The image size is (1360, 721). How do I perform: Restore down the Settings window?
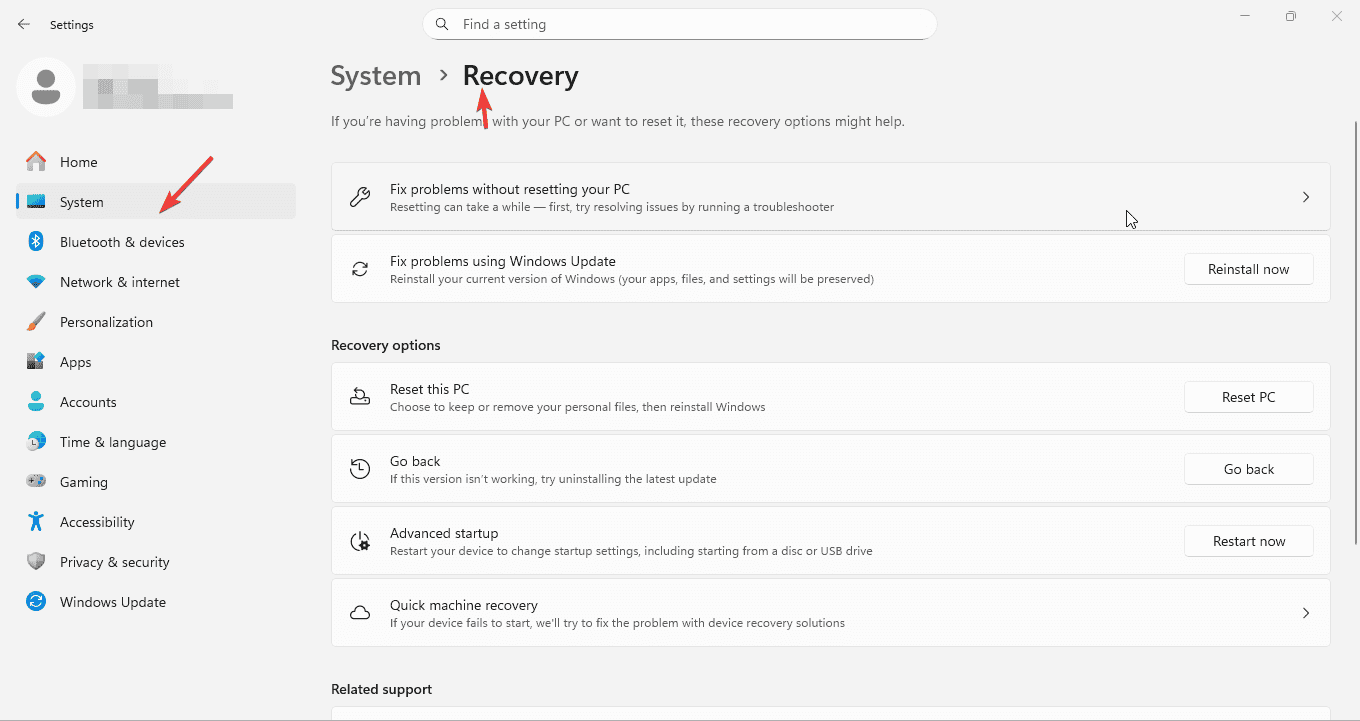1291,16
